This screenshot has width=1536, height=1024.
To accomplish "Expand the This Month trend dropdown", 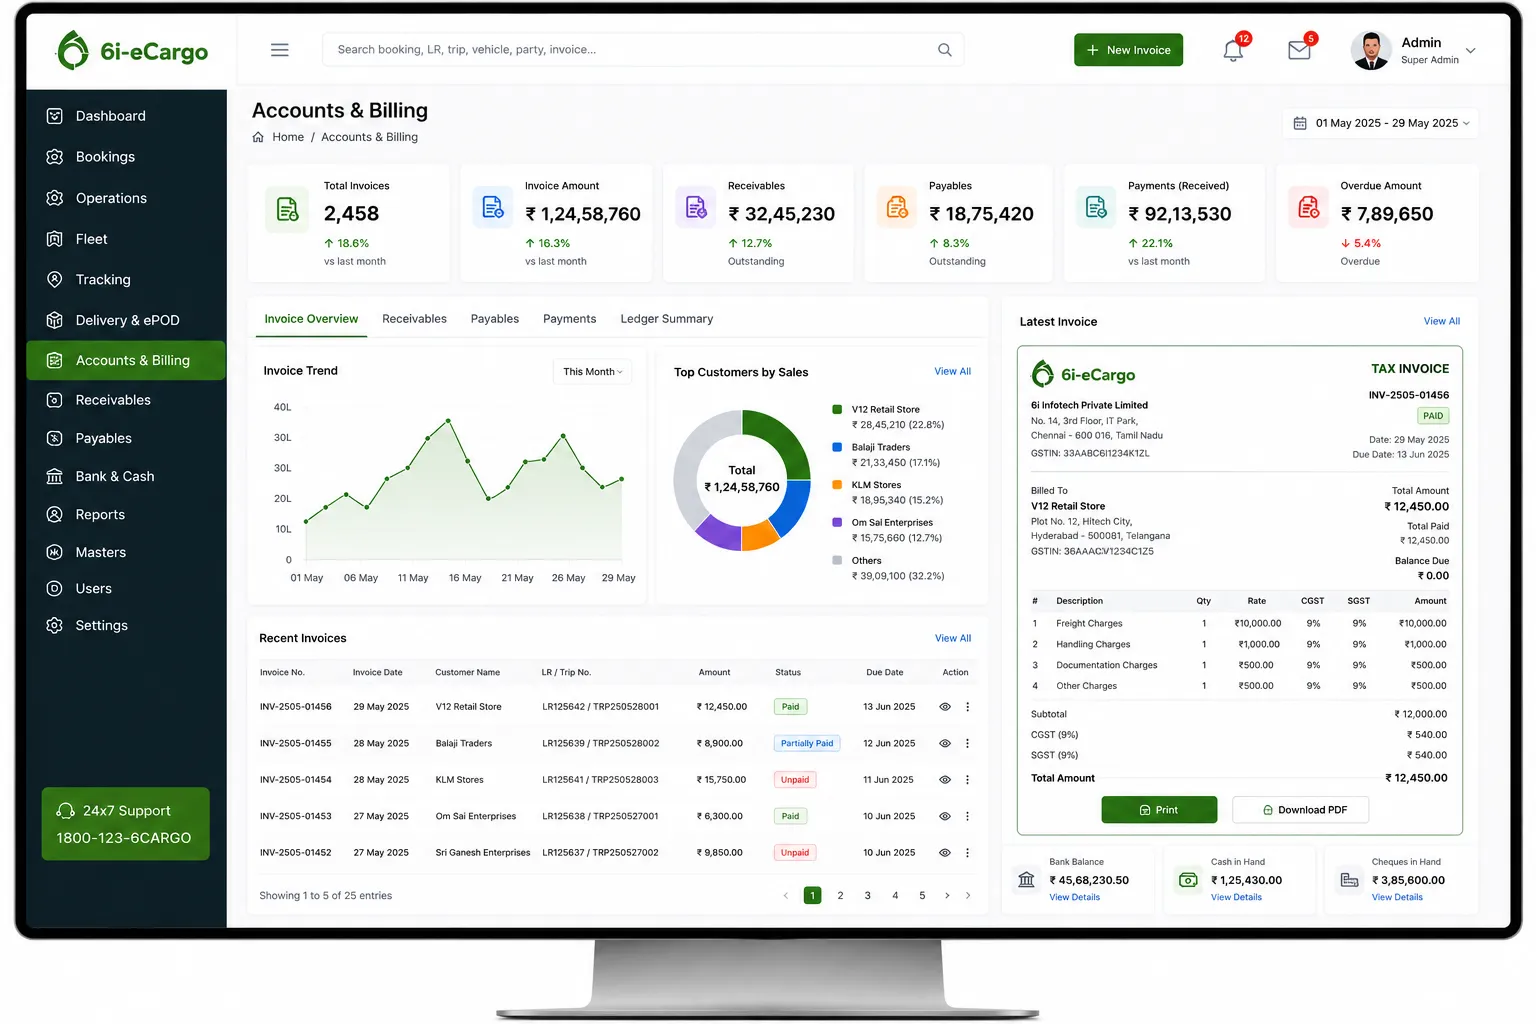I will pyautogui.click(x=592, y=372).
